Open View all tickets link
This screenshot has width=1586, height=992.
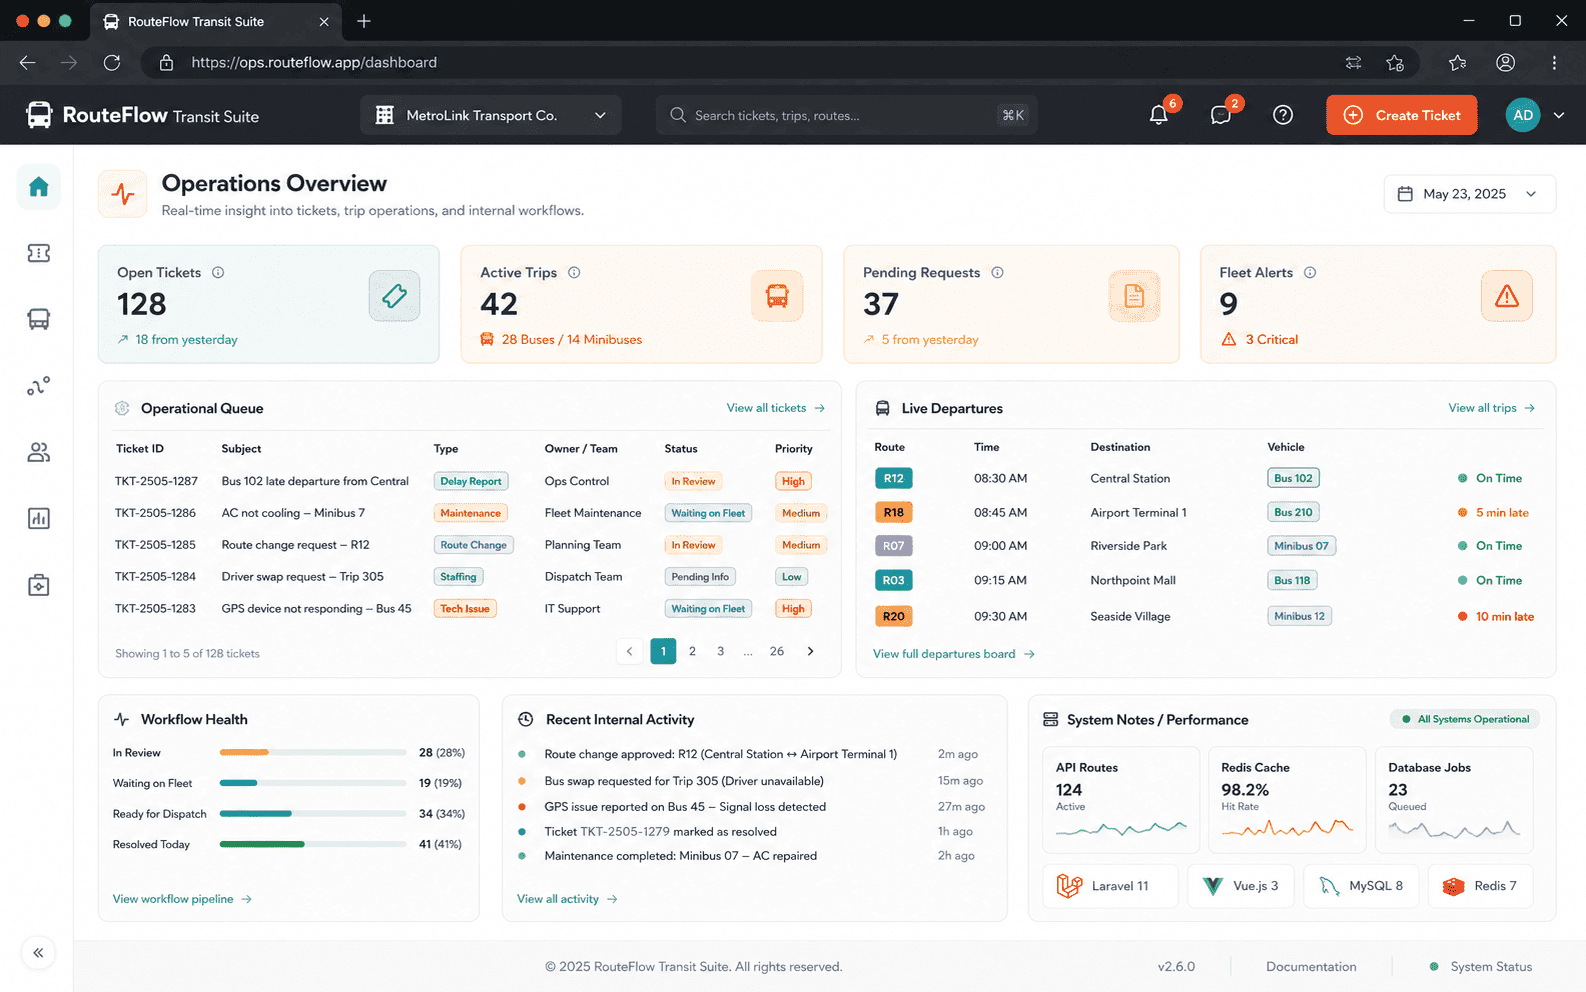coord(776,408)
